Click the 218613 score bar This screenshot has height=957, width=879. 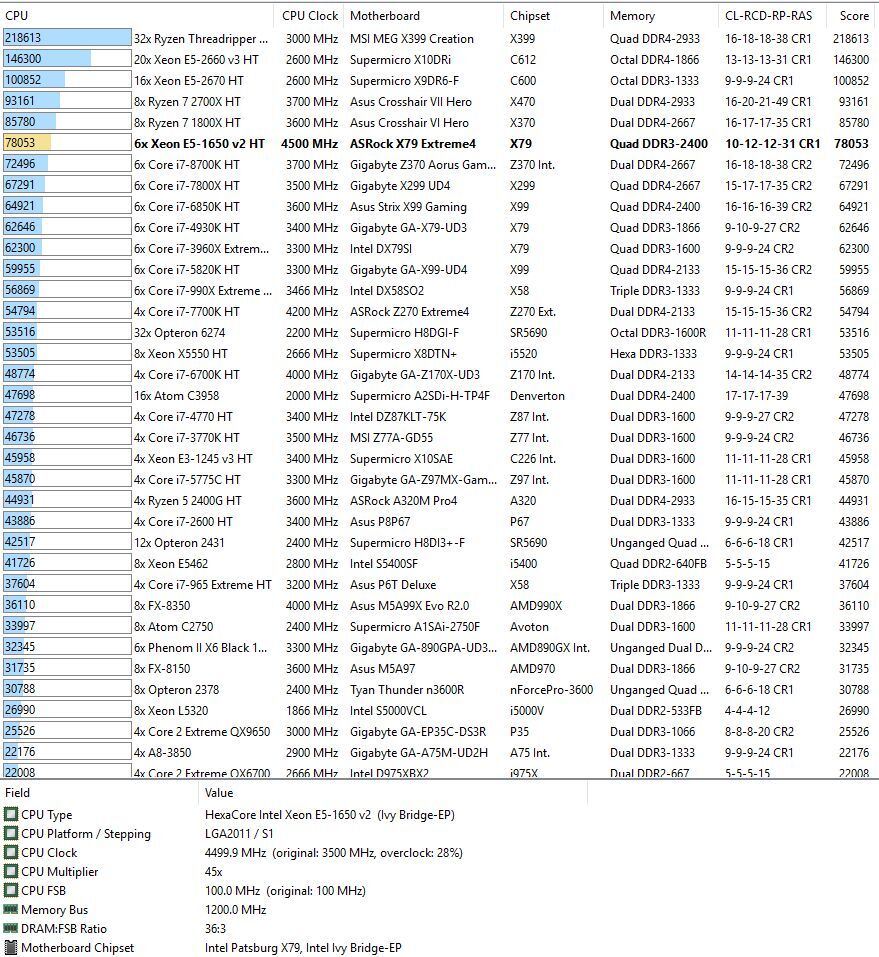[67, 38]
